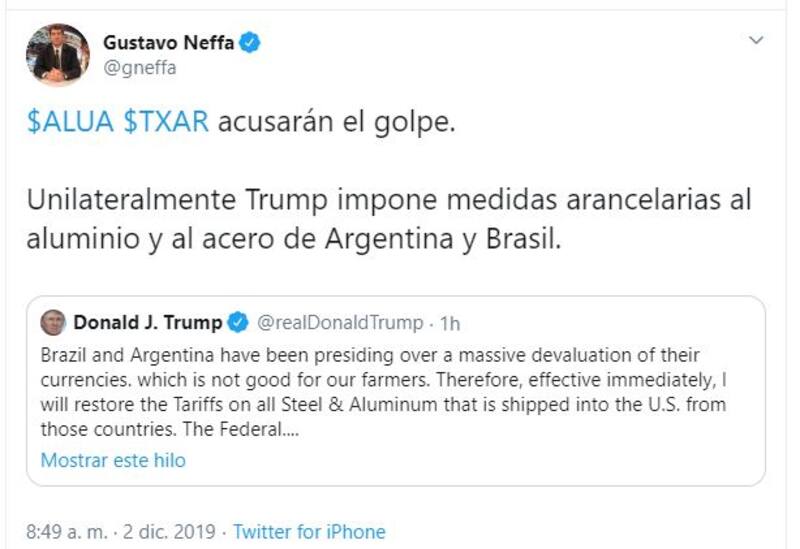800x549 pixels.
Task: Click the '1h' quoted tweet timestamp
Action: [450, 323]
